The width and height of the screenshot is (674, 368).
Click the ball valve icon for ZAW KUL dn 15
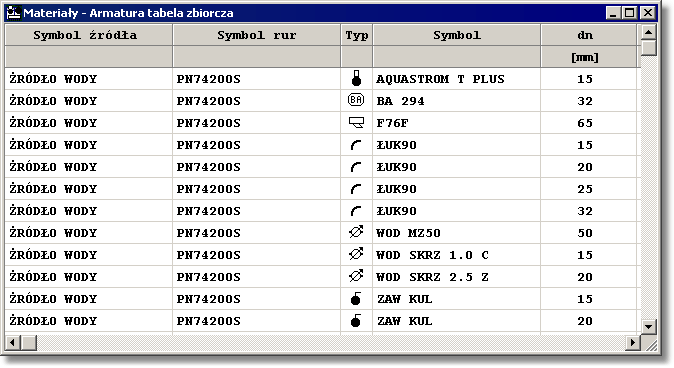click(x=355, y=298)
